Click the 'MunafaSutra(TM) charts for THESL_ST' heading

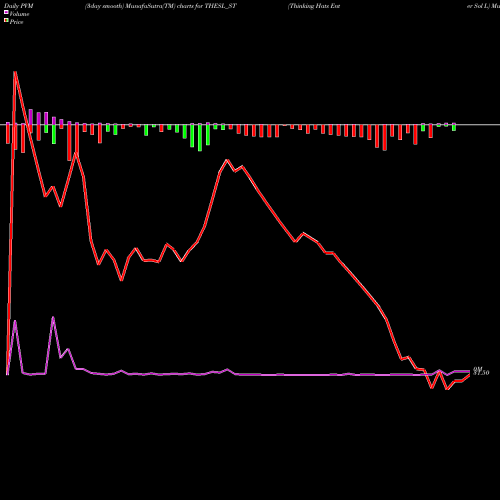[181, 6]
